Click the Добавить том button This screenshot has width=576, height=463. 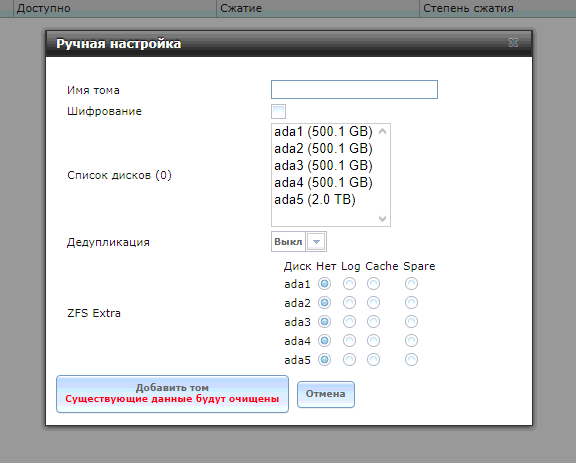(172, 394)
